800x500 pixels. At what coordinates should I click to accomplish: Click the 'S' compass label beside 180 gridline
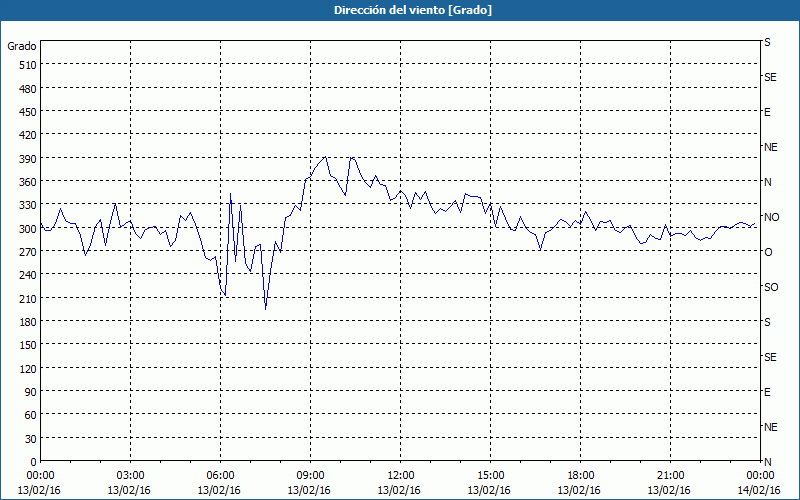tap(767, 322)
